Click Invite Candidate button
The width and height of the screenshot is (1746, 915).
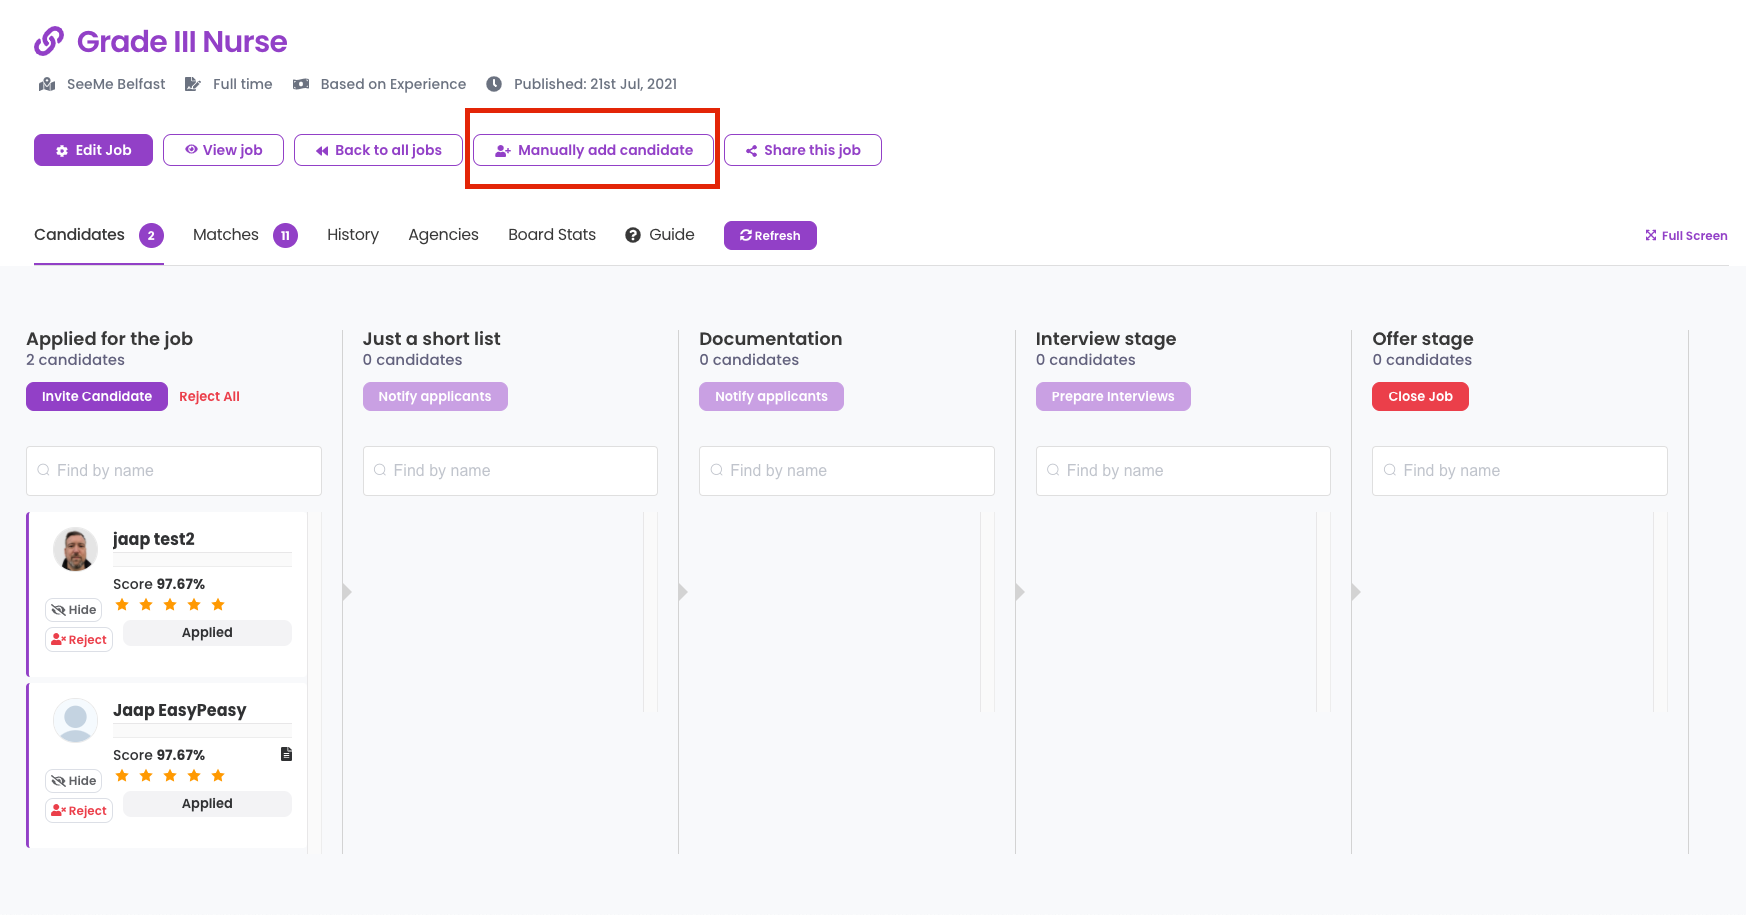(x=97, y=397)
